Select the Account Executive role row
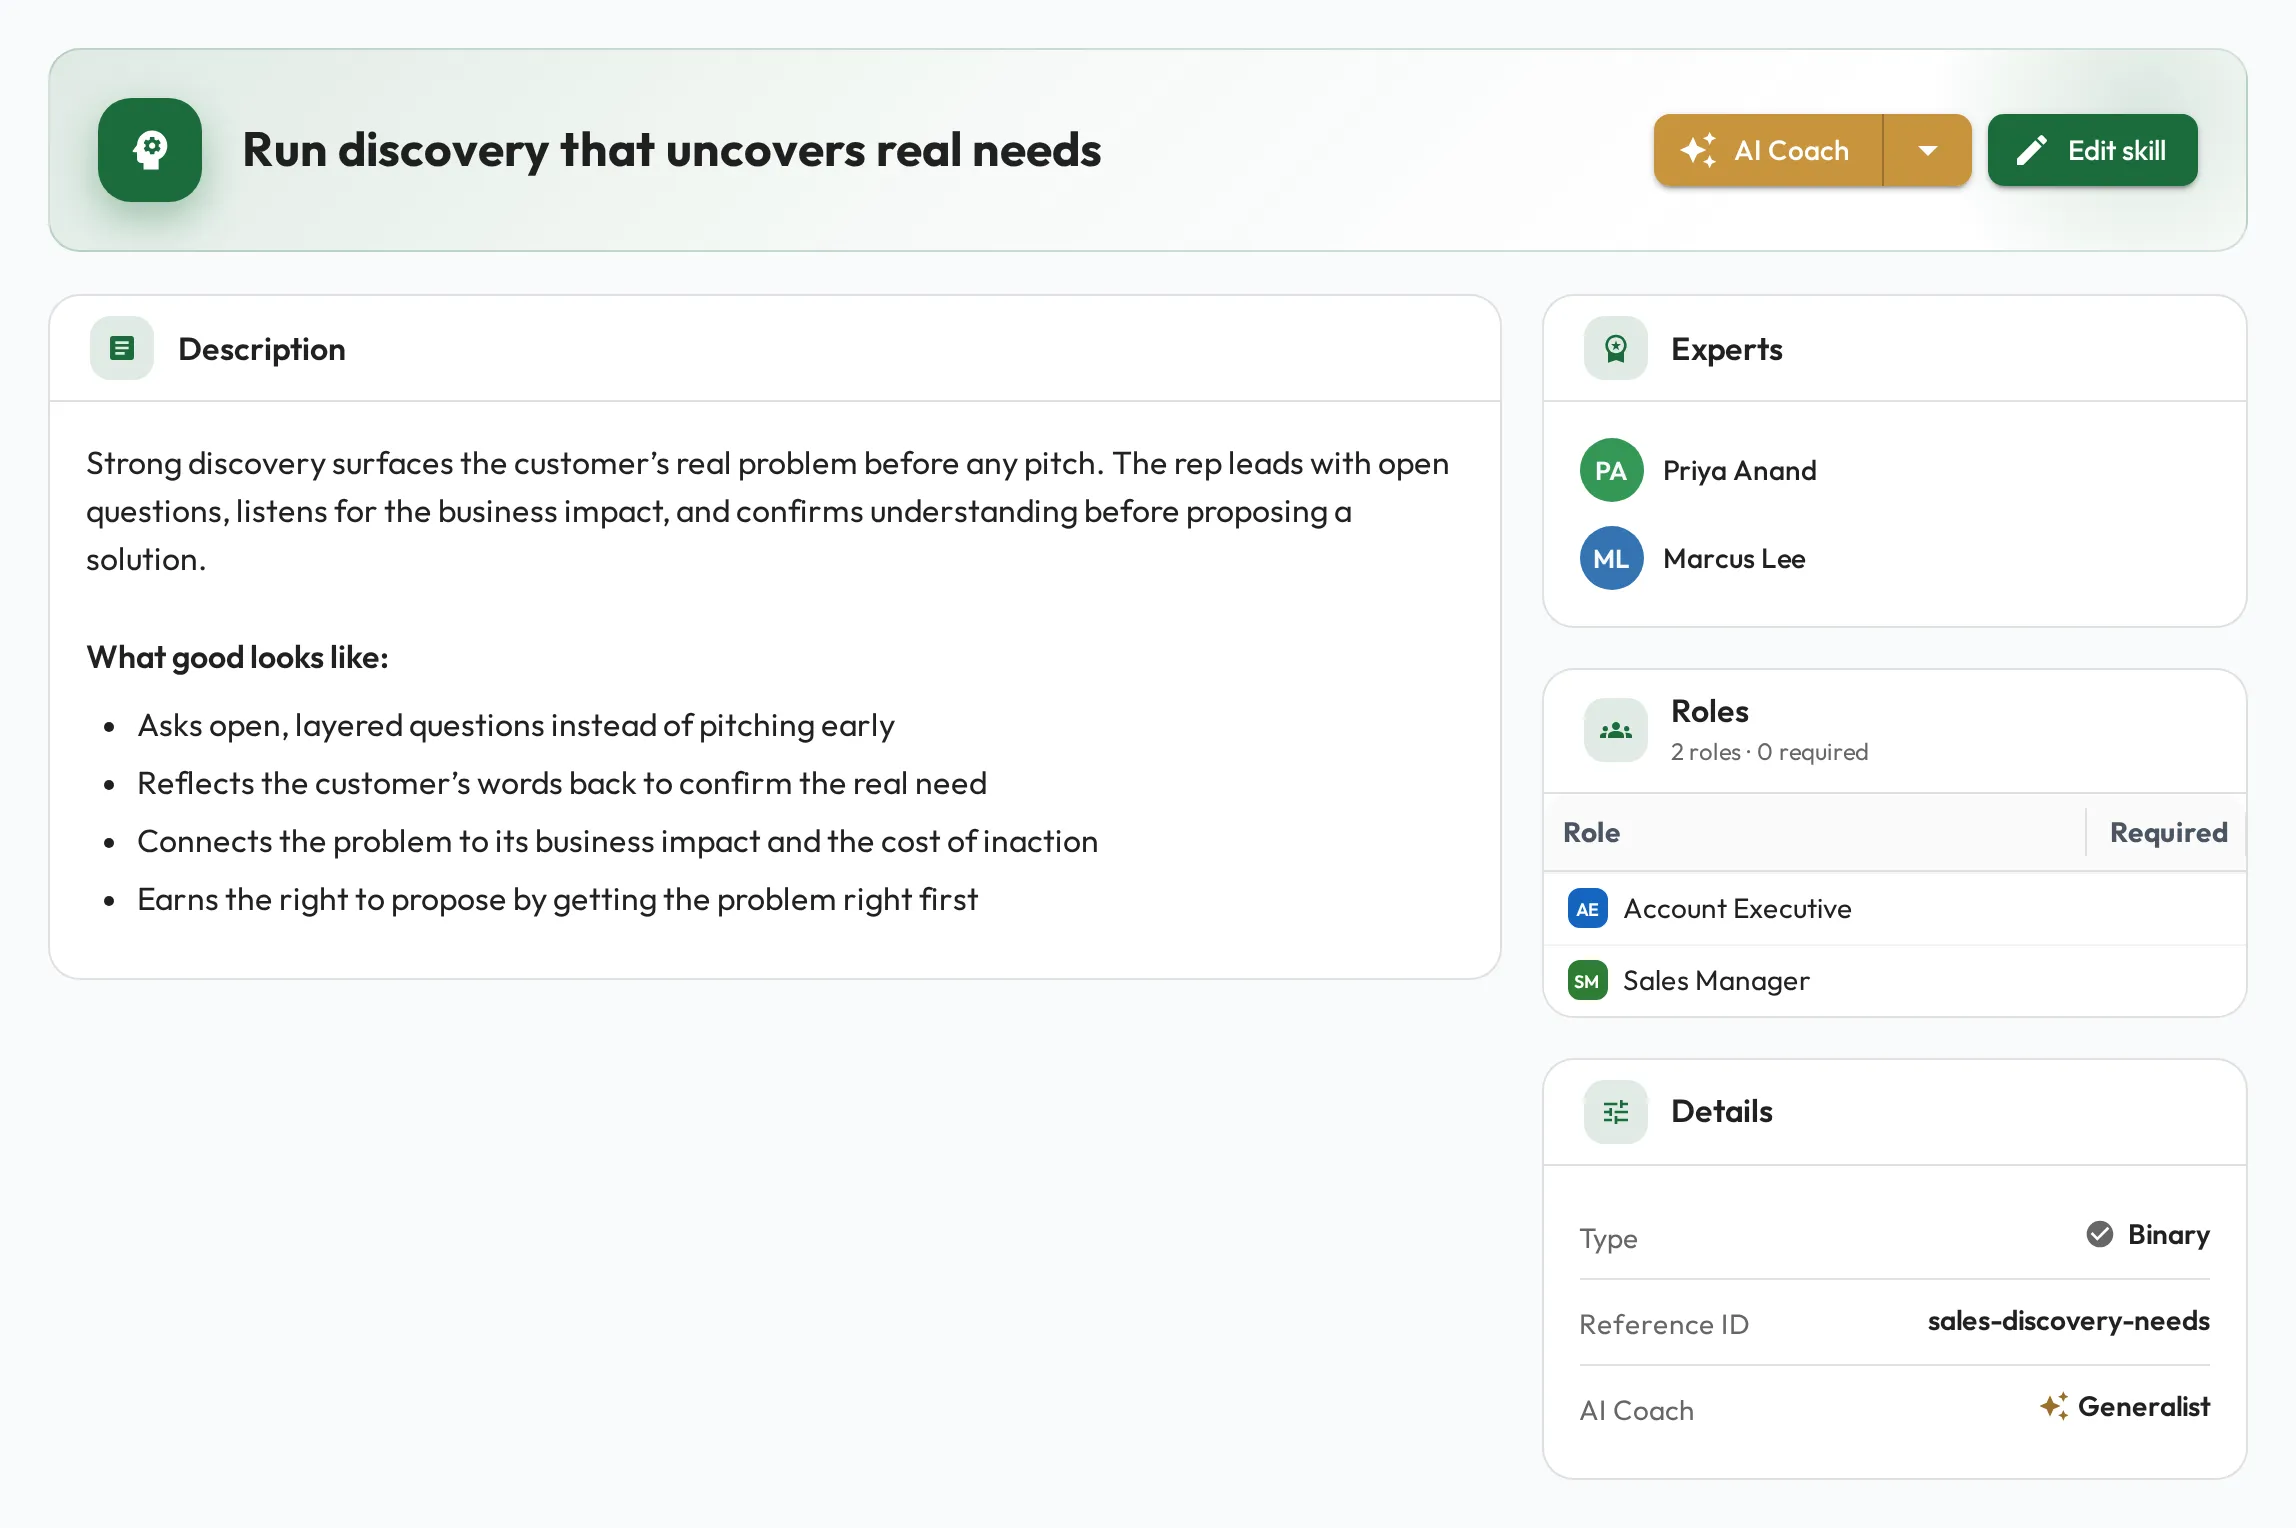 point(1894,908)
